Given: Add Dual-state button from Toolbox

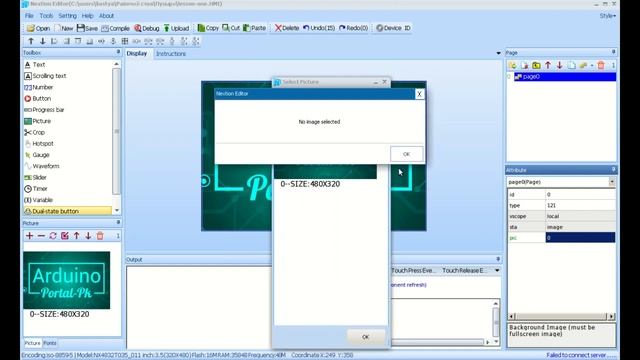Looking at the screenshot, I should click(x=67, y=211).
